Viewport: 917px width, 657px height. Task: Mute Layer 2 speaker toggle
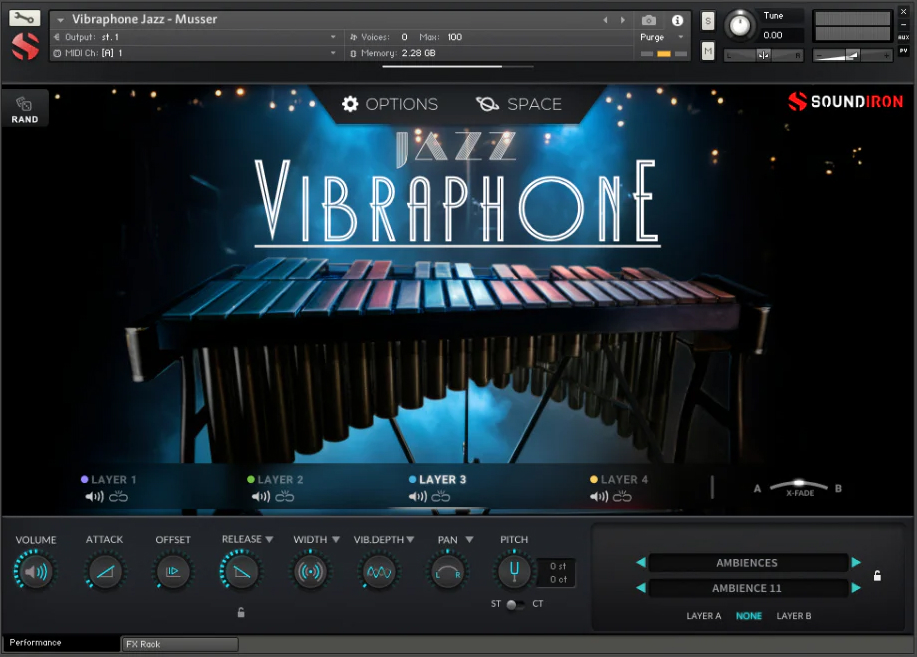(x=261, y=497)
